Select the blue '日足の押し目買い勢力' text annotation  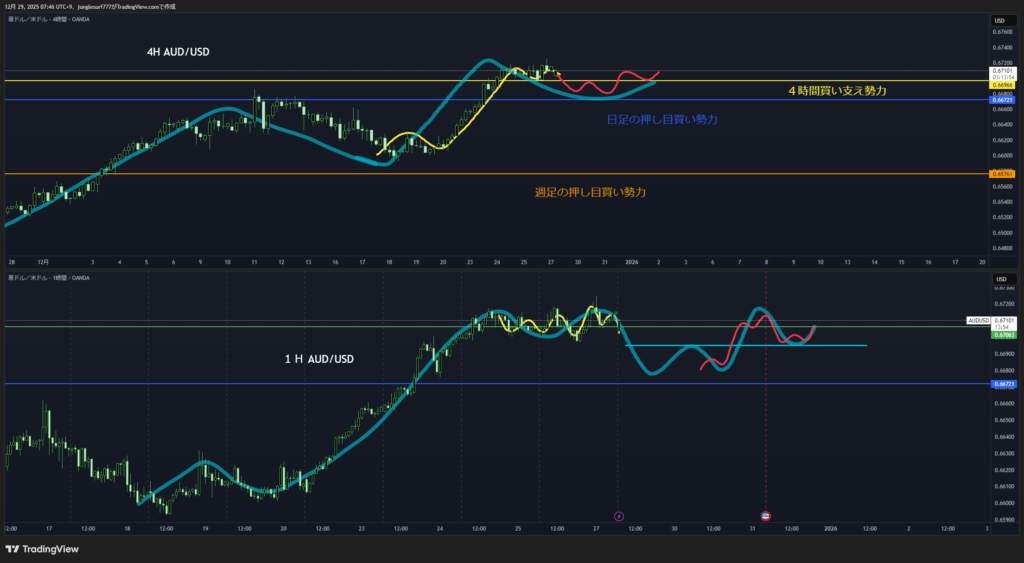(x=662, y=119)
